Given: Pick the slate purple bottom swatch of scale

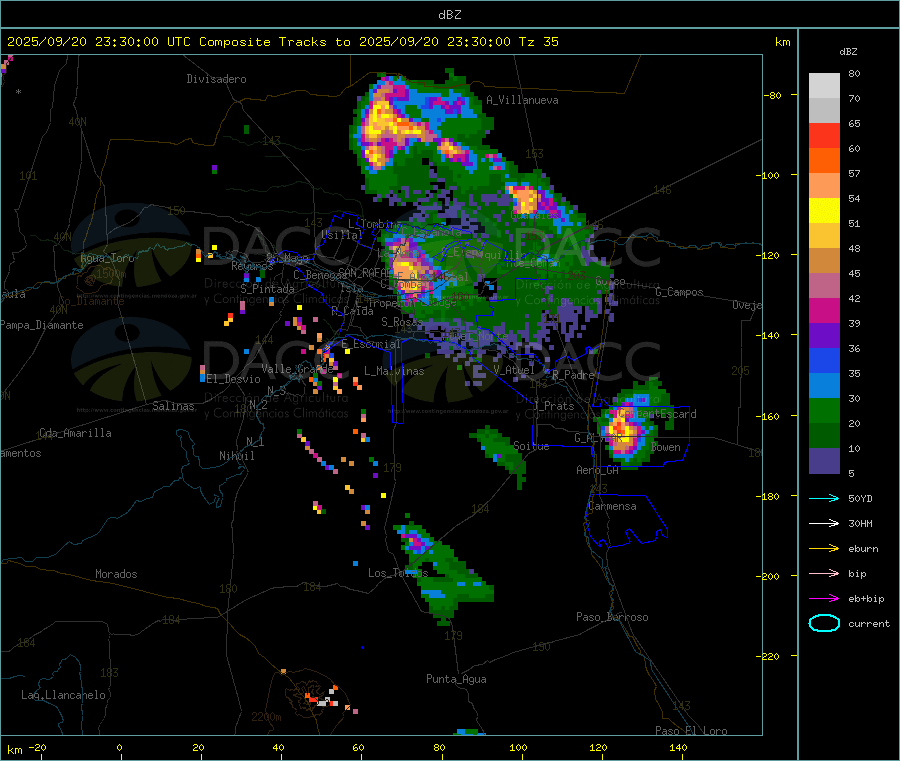Looking at the screenshot, I should pos(824,461).
